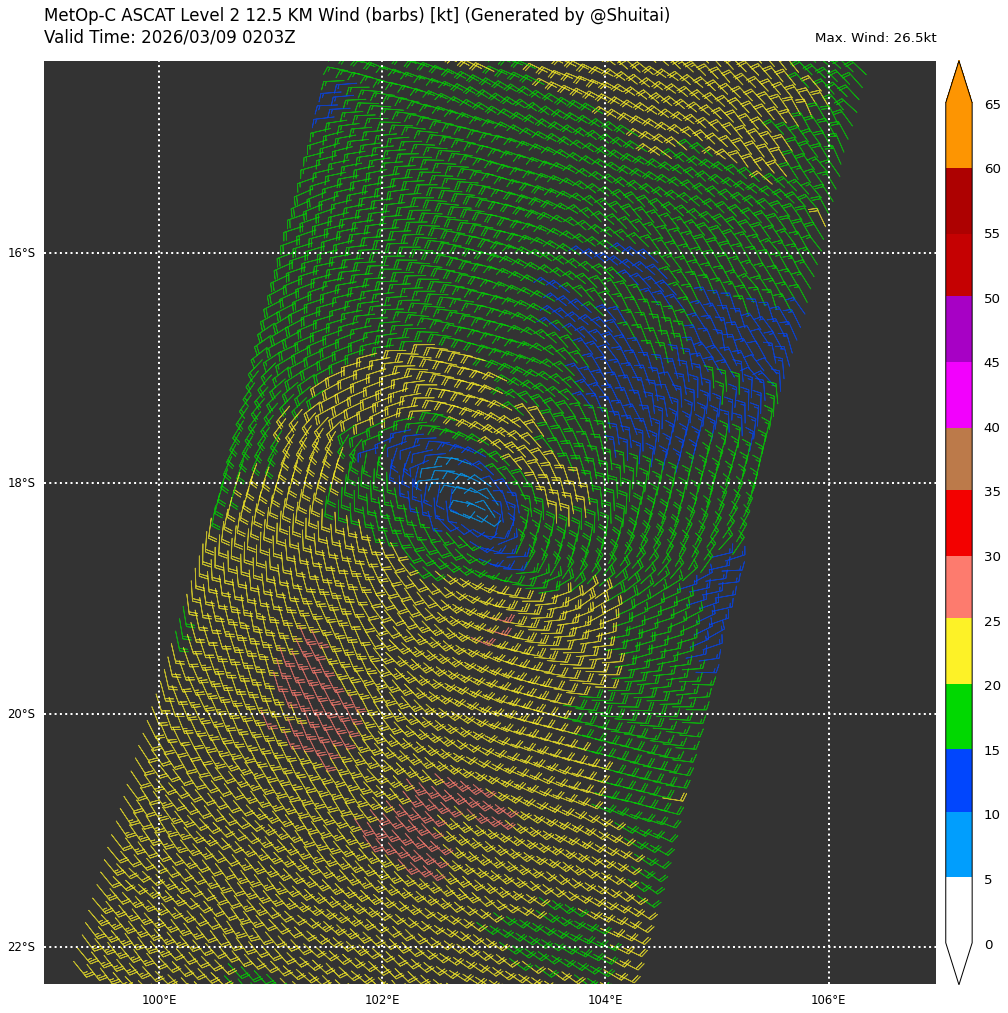Click the magenta 40–45 kt colorbar segment
The image size is (1008, 1013).
click(958, 394)
